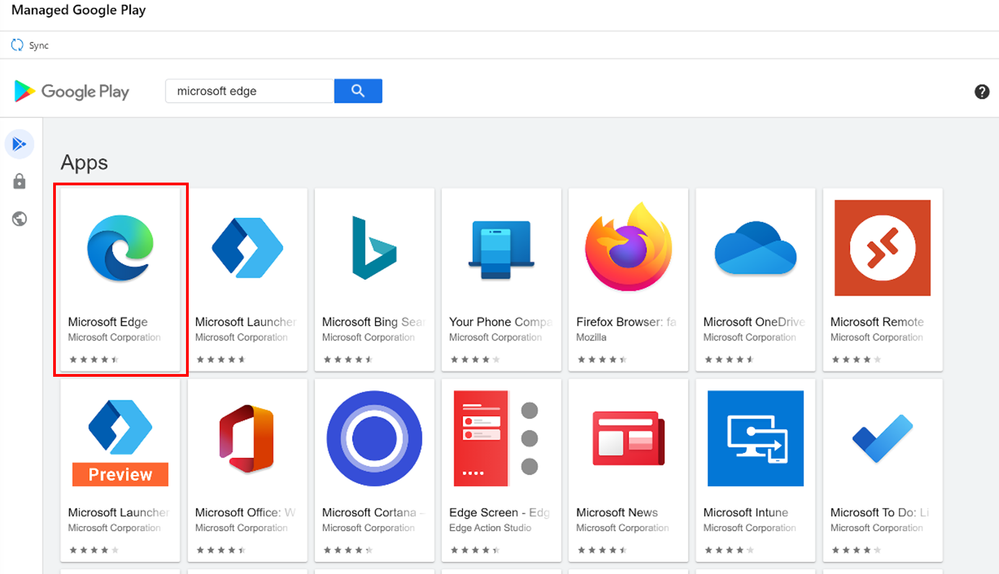This screenshot has width=999, height=574.
Task: Click the Microsoft News app title
Action: pyautogui.click(x=617, y=512)
